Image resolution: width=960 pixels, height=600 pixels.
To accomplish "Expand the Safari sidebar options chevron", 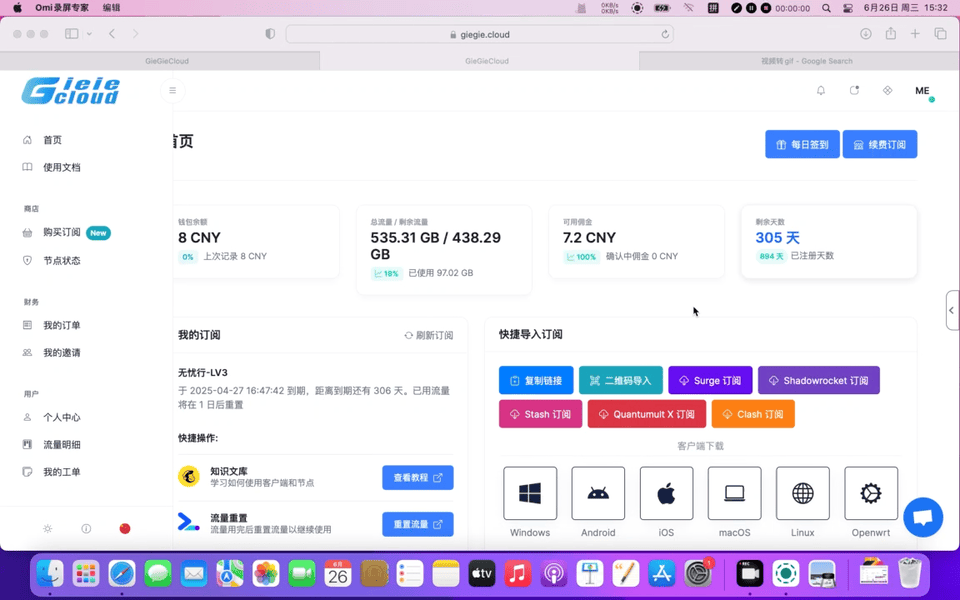I will (89, 34).
